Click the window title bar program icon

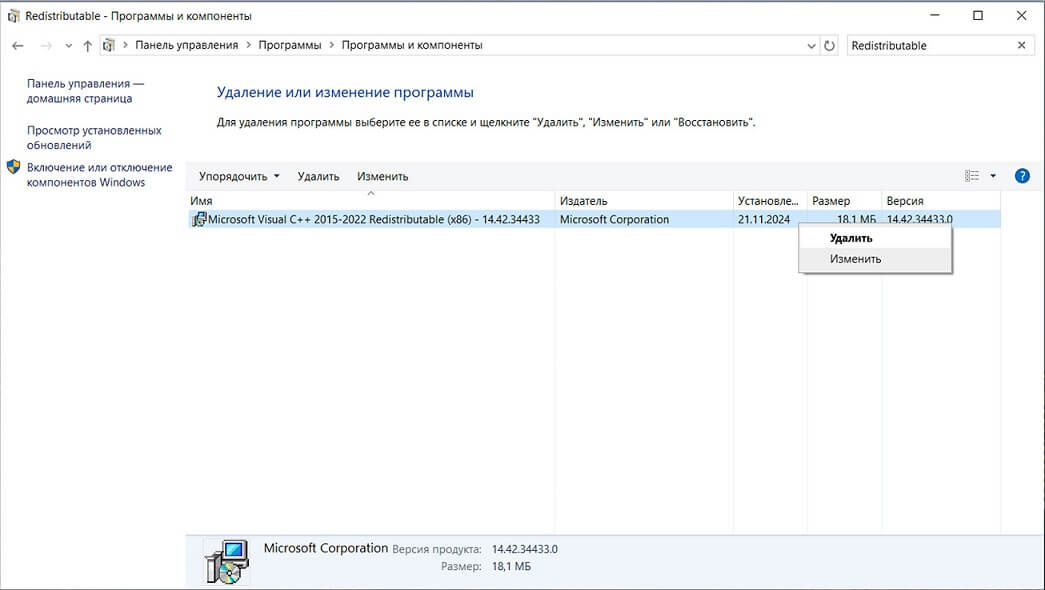13,15
